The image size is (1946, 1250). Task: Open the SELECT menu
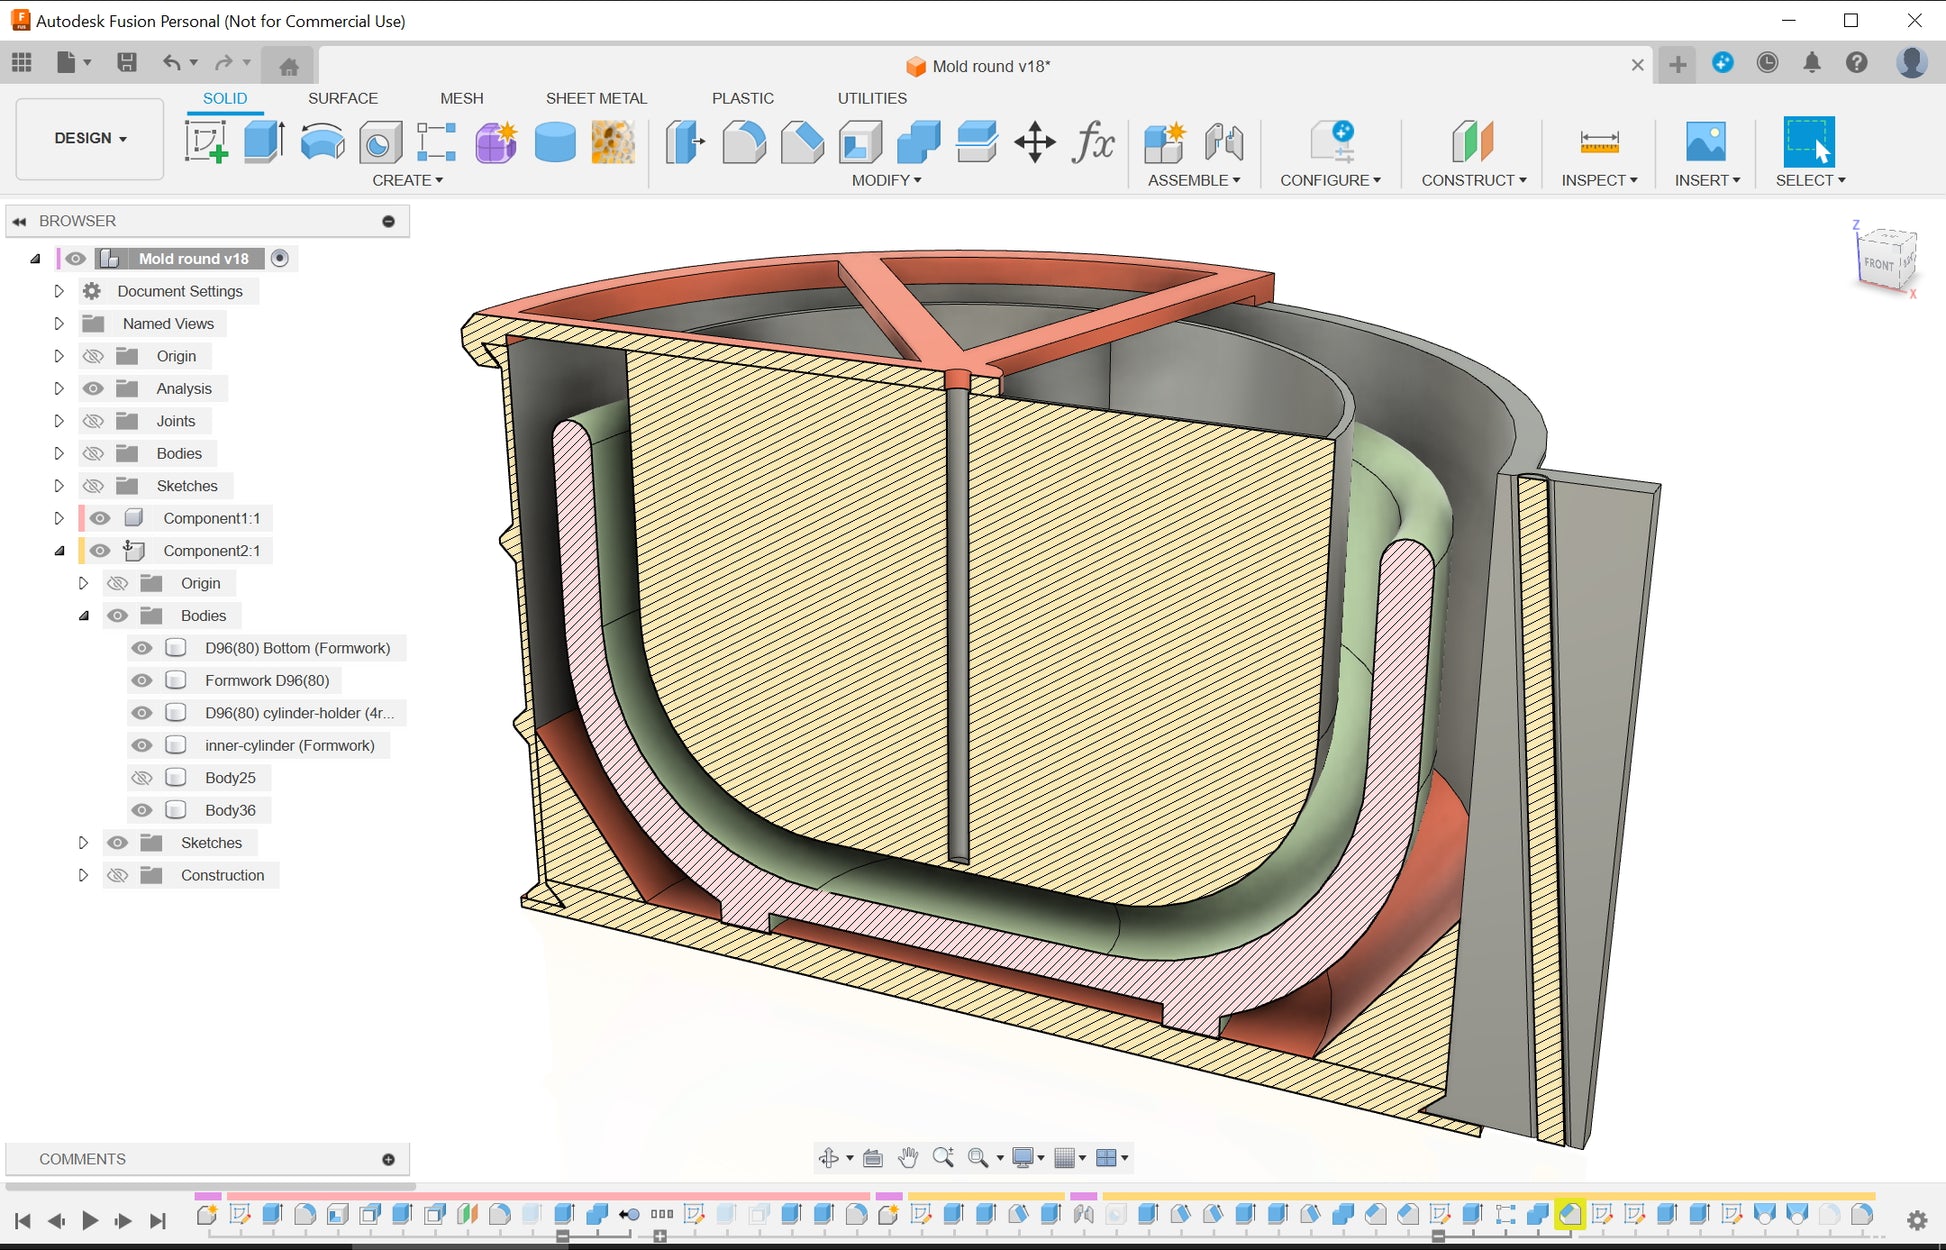pyautogui.click(x=1810, y=180)
